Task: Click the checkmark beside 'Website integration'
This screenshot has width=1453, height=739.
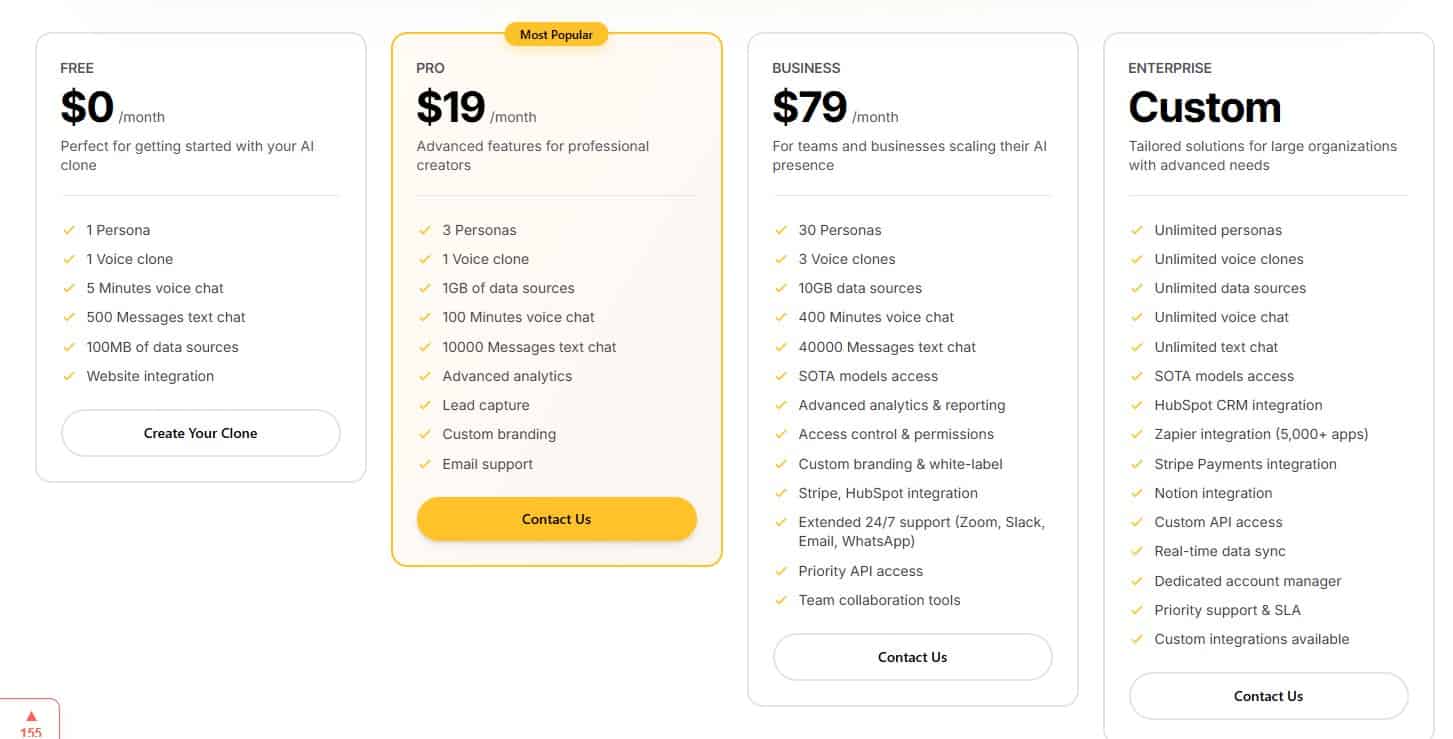Action: tap(69, 376)
